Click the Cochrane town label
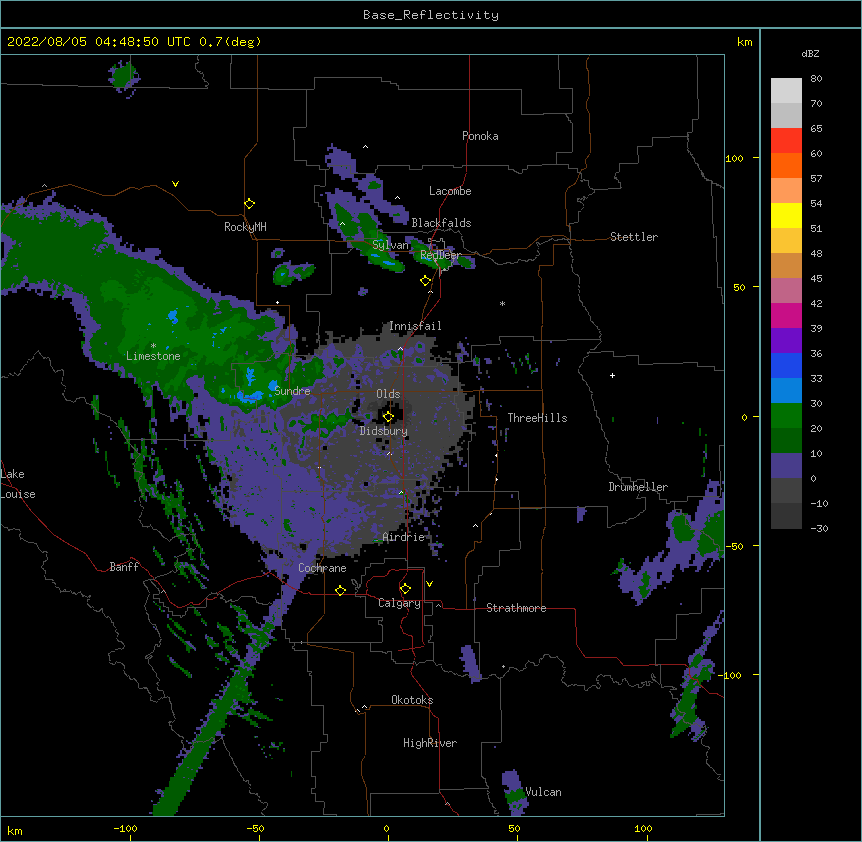 [322, 568]
